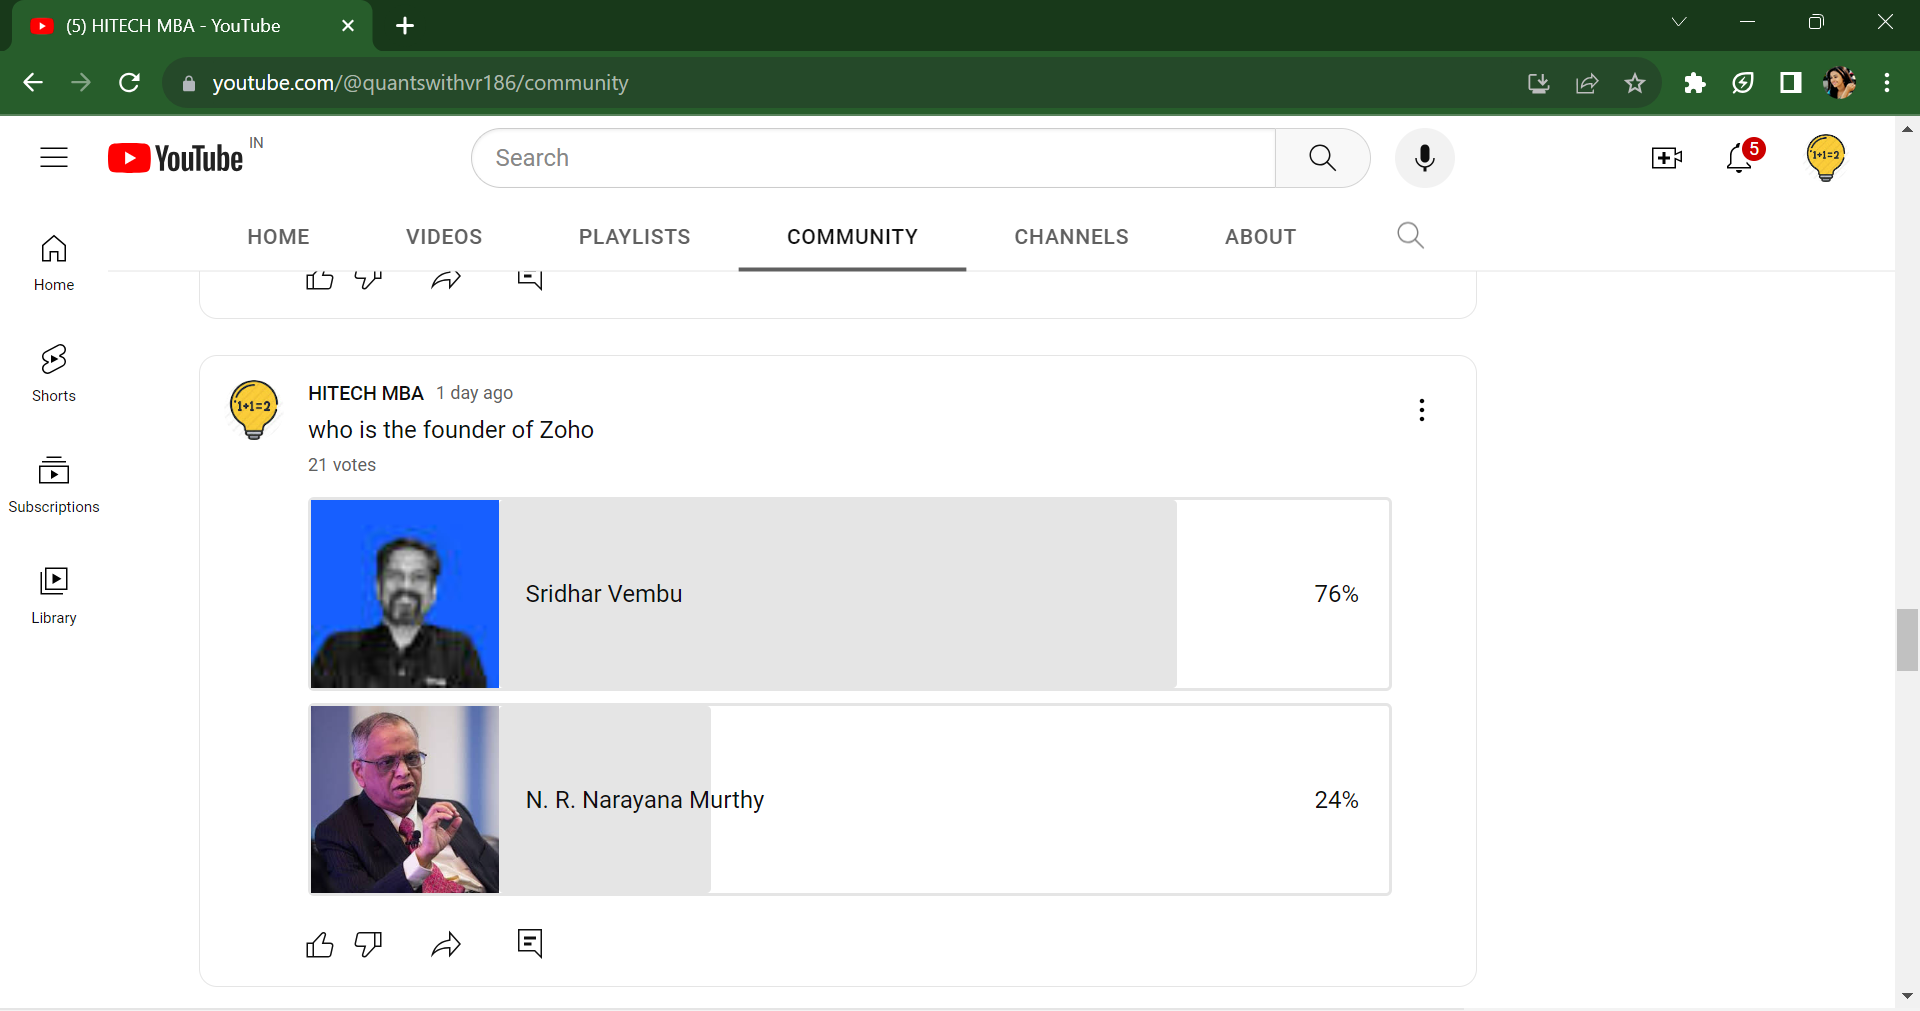
Task: Click the '21 votes' text
Action: (342, 465)
